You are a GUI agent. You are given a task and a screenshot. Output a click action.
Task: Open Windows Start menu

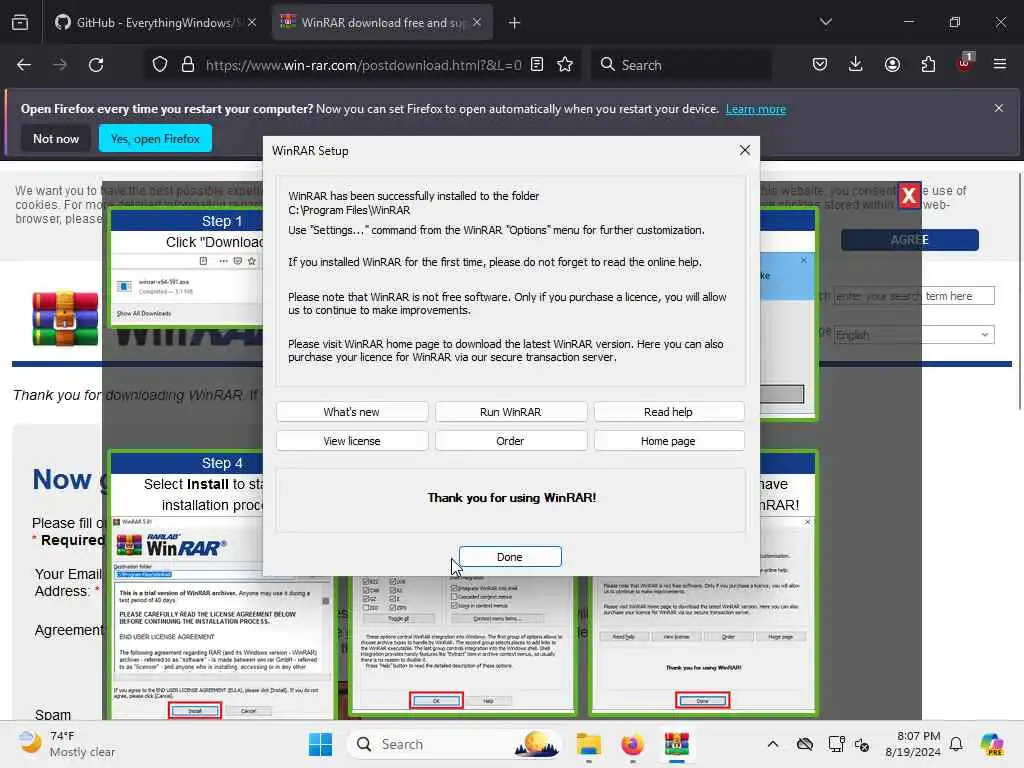[x=320, y=744]
